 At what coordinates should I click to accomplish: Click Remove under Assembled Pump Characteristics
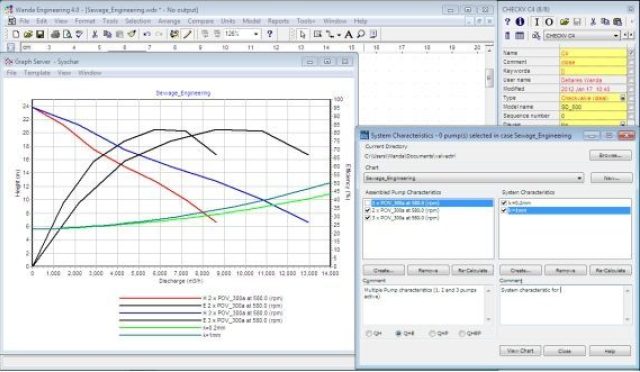click(428, 270)
